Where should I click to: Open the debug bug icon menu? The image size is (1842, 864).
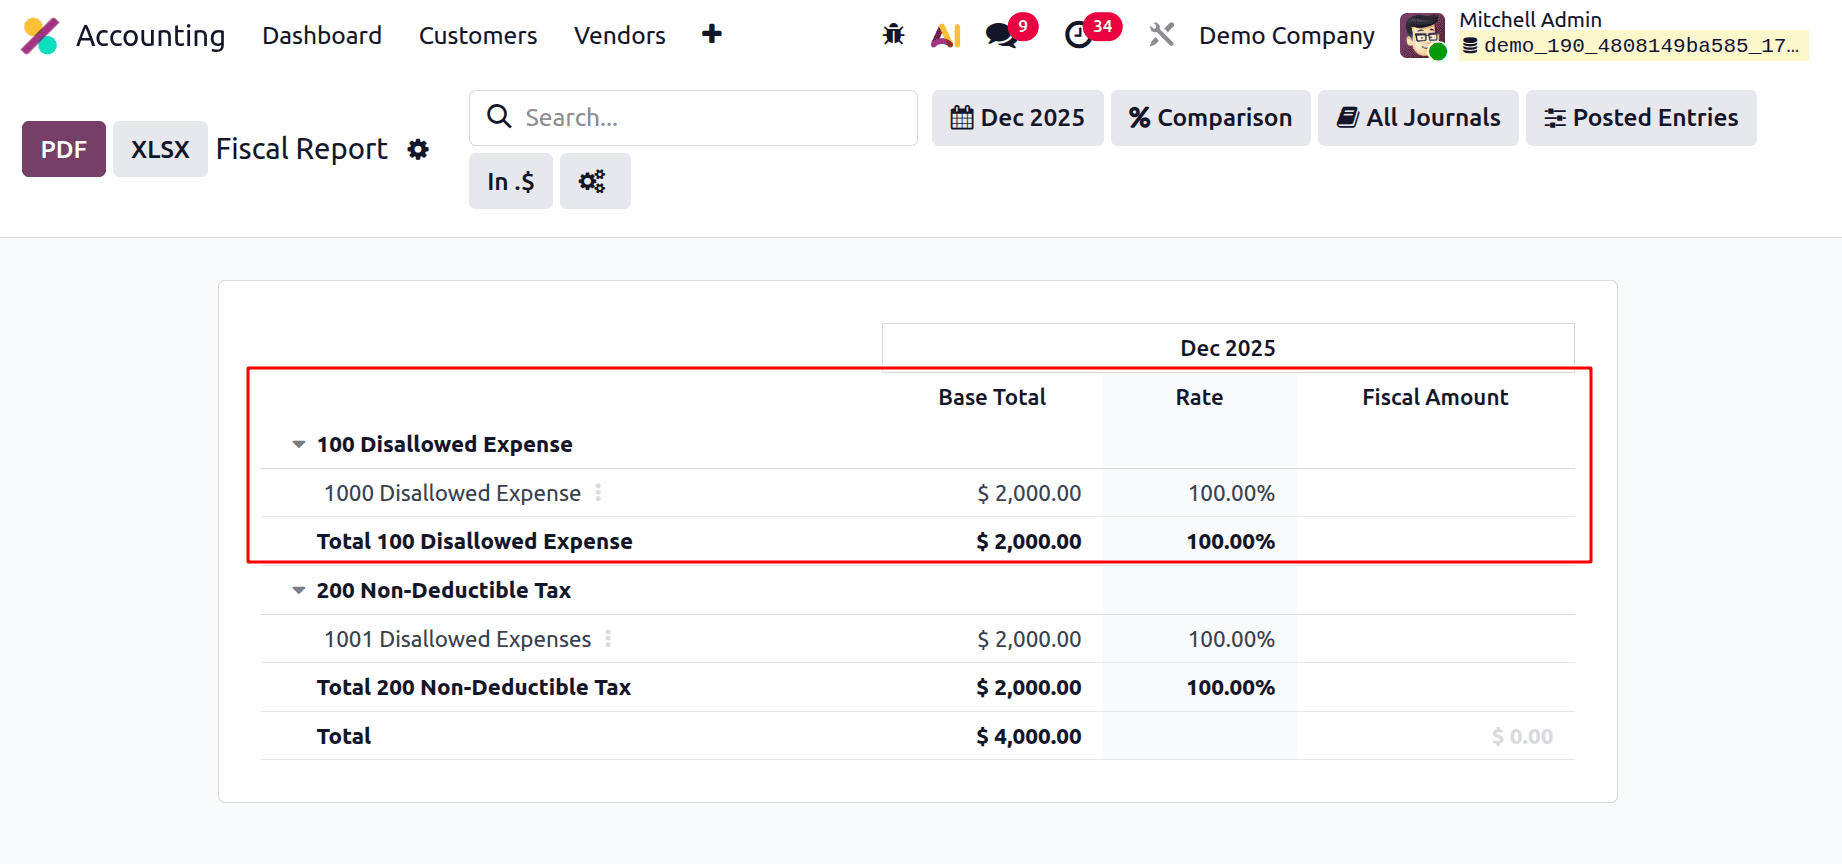tap(894, 35)
